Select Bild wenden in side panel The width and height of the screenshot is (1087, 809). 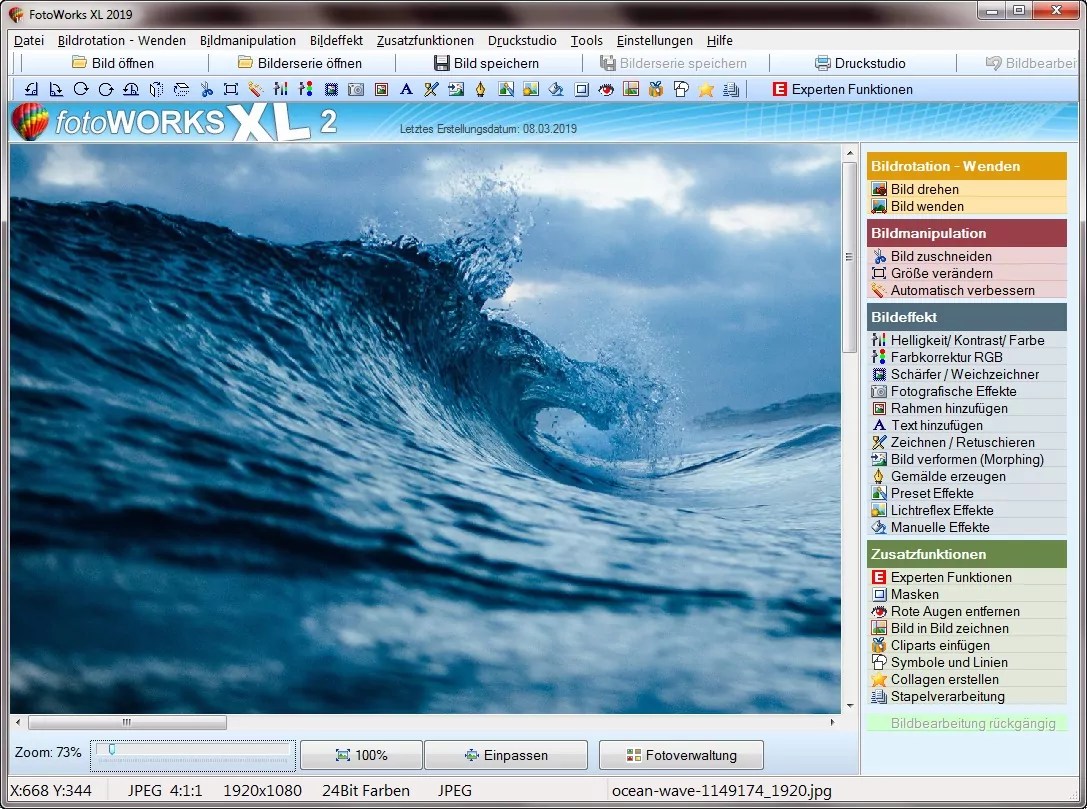click(966, 206)
